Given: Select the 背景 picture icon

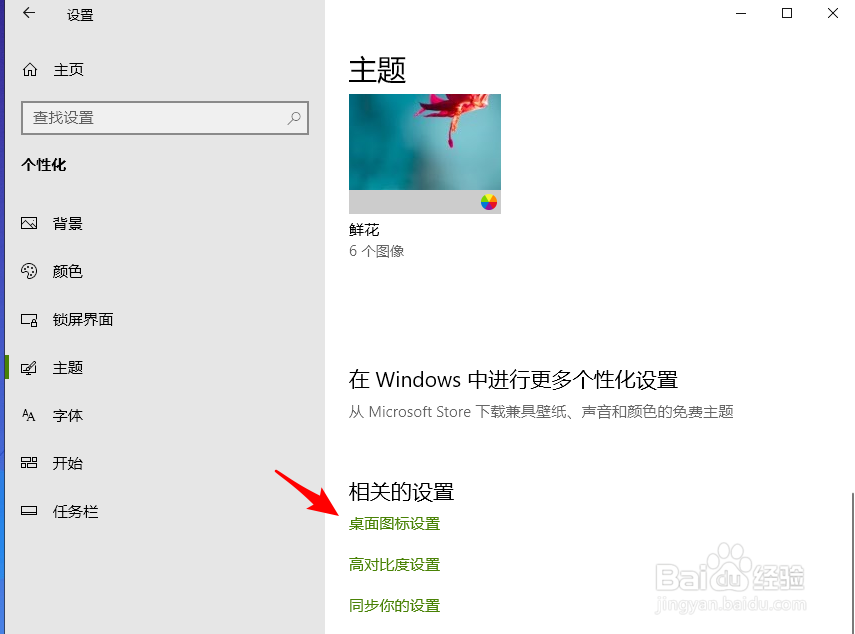Looking at the screenshot, I should (x=29, y=223).
